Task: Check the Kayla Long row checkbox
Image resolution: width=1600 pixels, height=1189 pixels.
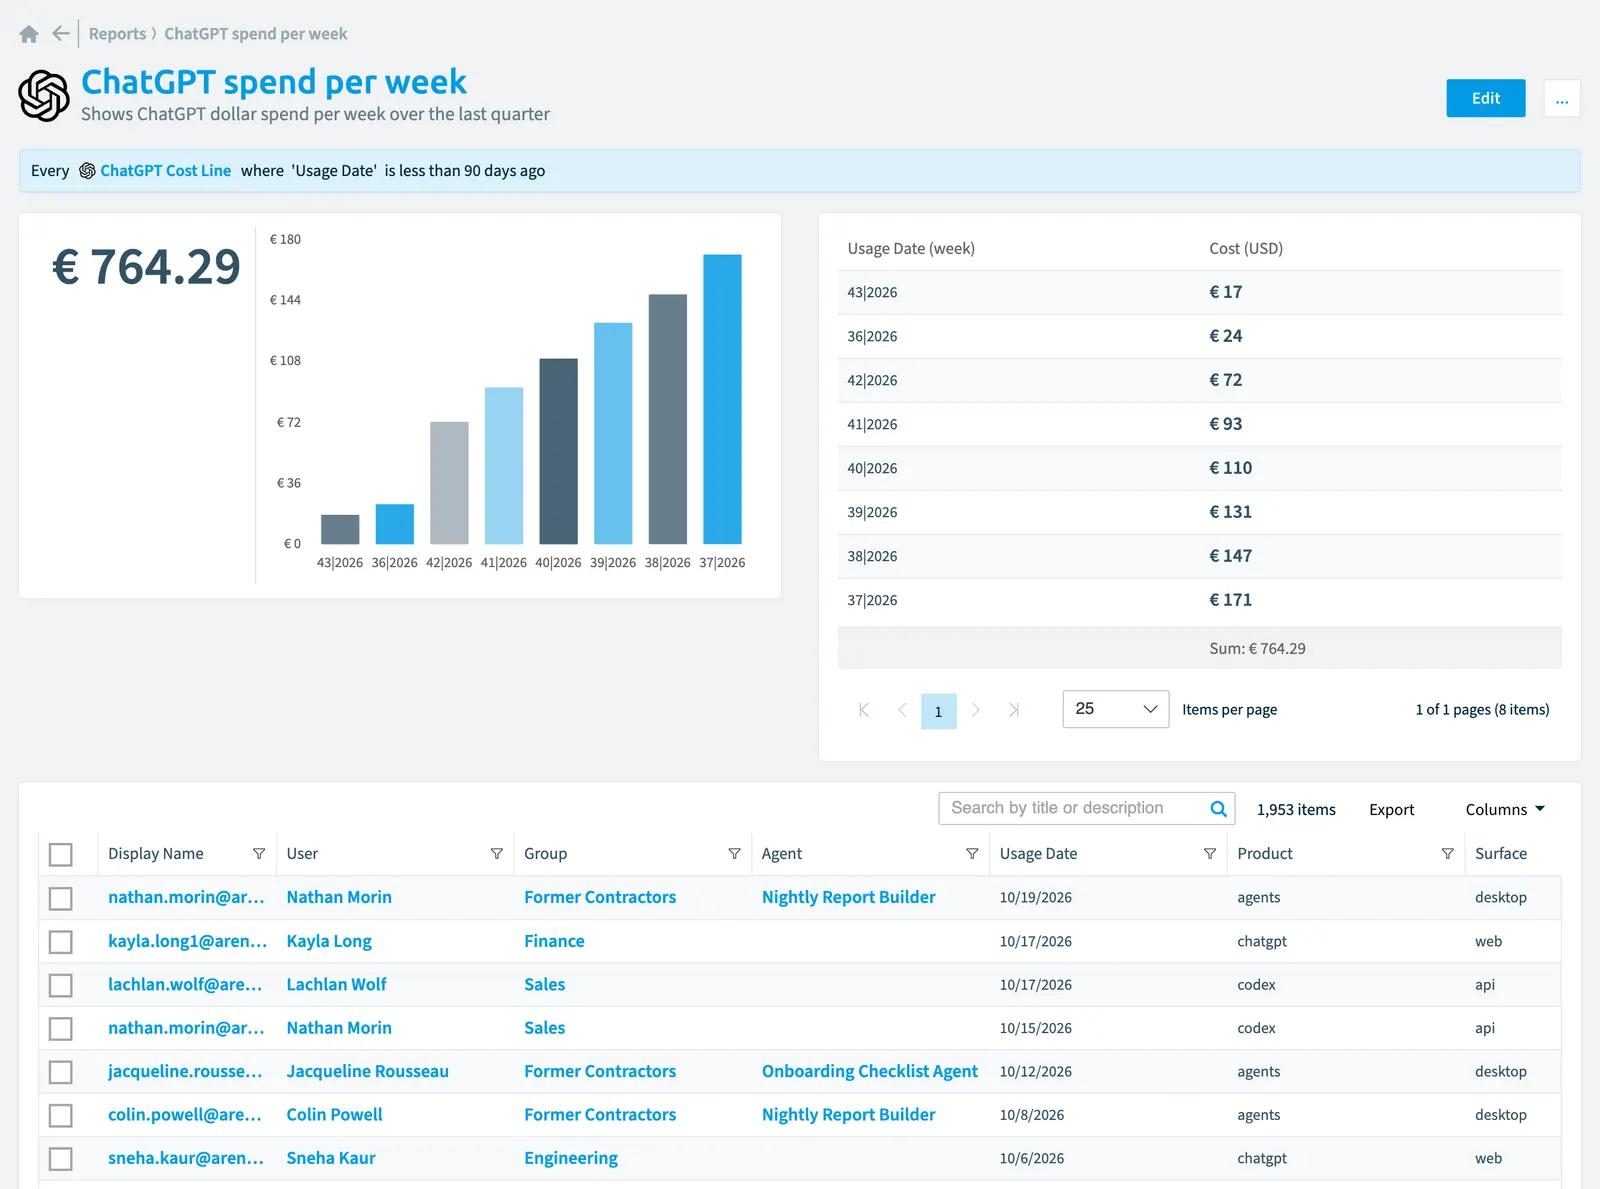Action: click(x=61, y=942)
